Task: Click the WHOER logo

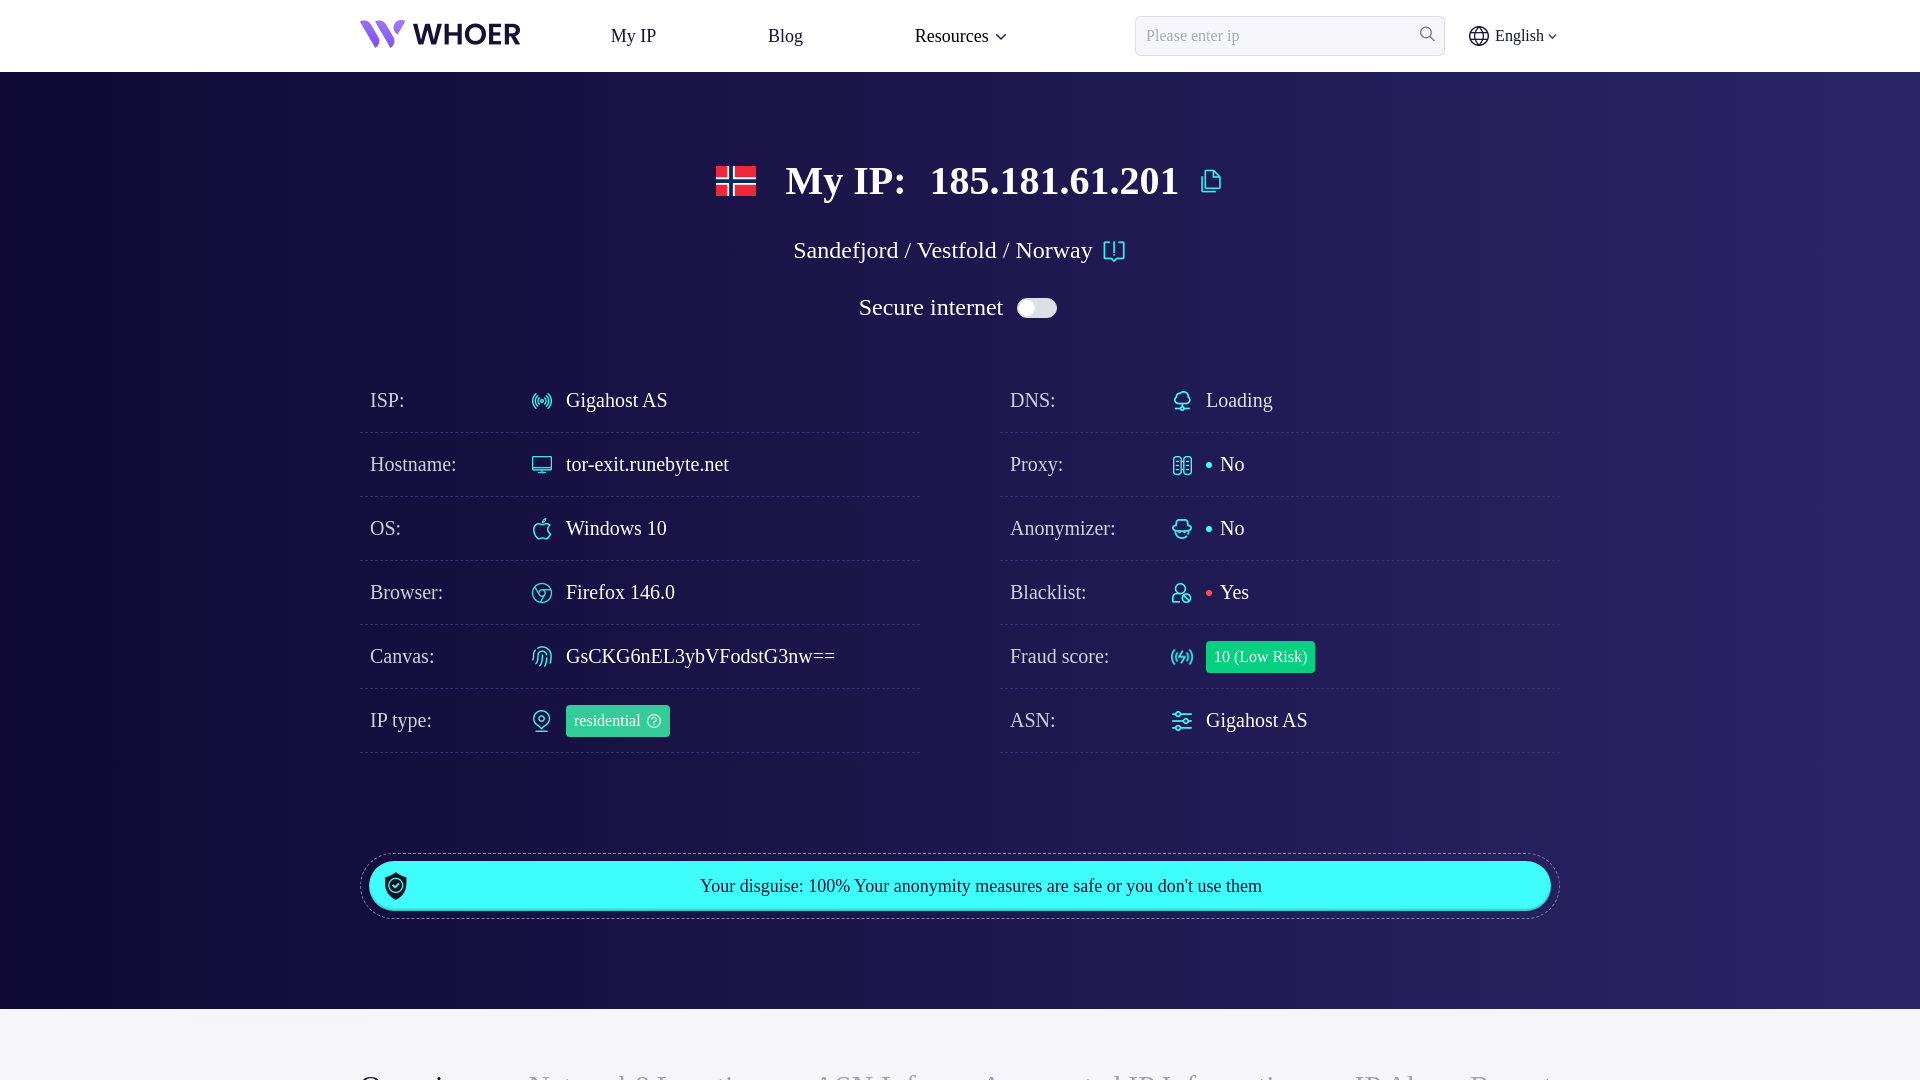Action: 440,35
